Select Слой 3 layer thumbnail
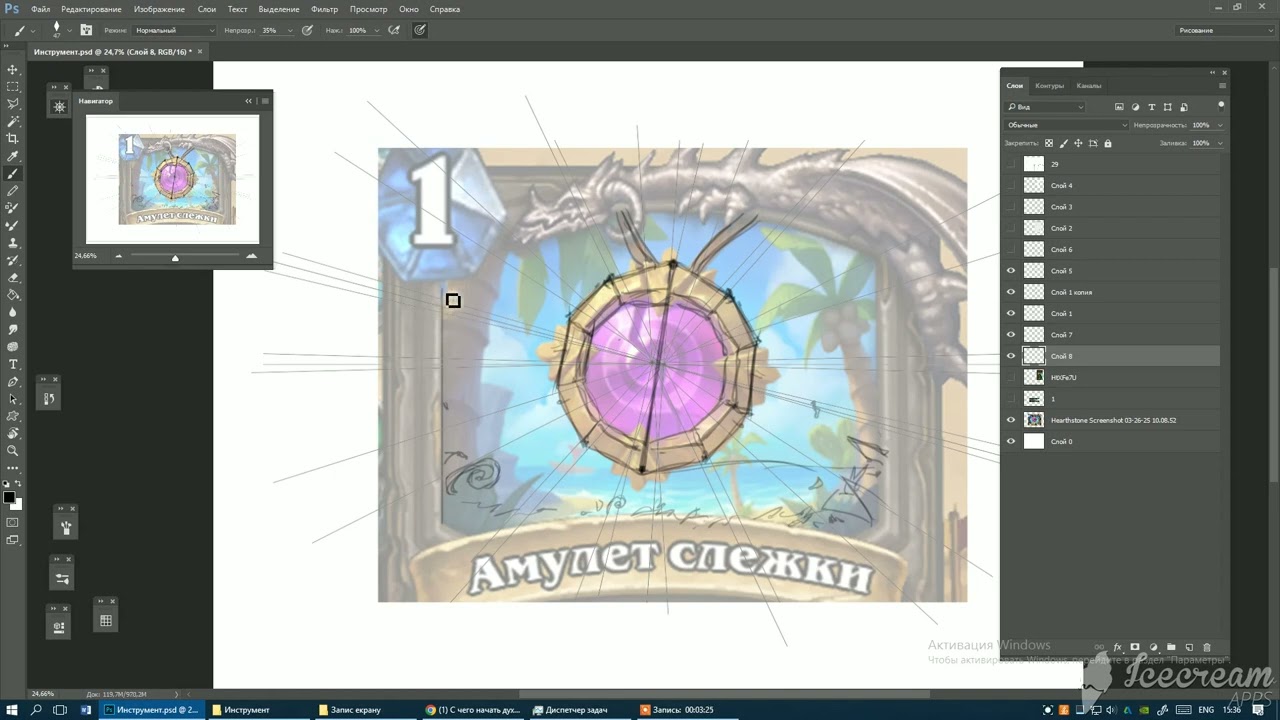 (1034, 207)
